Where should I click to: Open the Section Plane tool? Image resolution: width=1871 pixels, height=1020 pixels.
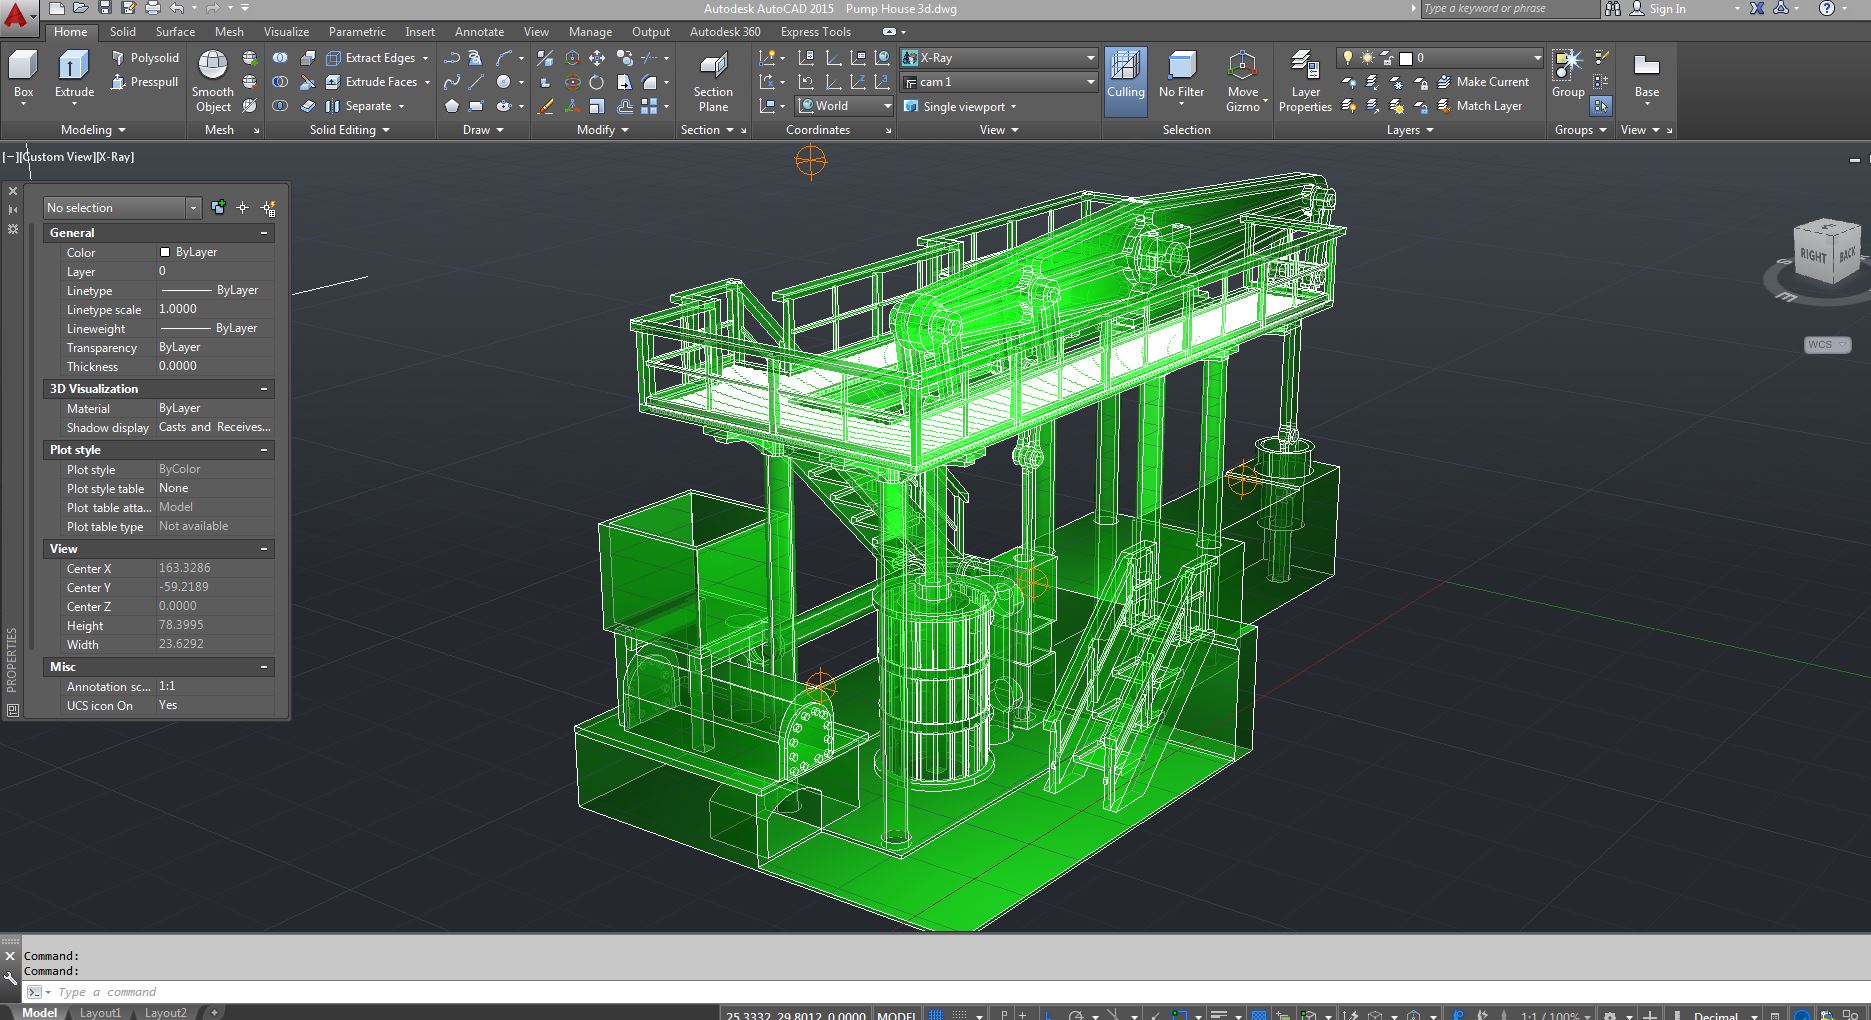713,82
